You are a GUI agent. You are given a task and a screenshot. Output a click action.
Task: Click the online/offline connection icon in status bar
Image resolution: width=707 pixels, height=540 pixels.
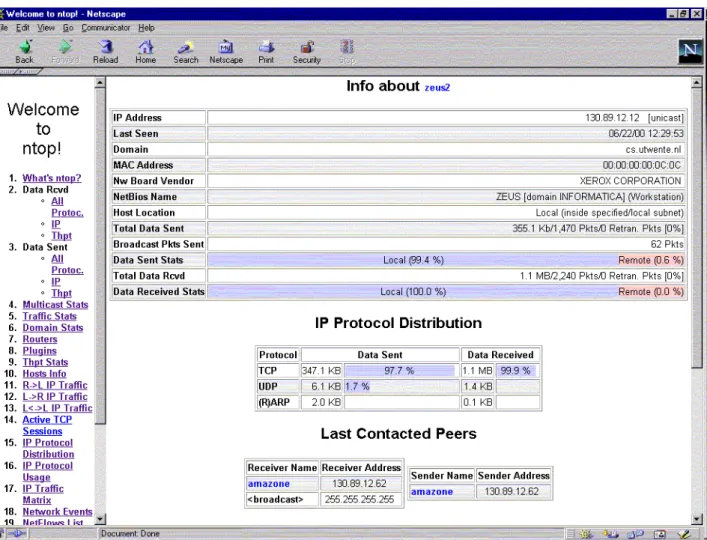point(17,534)
